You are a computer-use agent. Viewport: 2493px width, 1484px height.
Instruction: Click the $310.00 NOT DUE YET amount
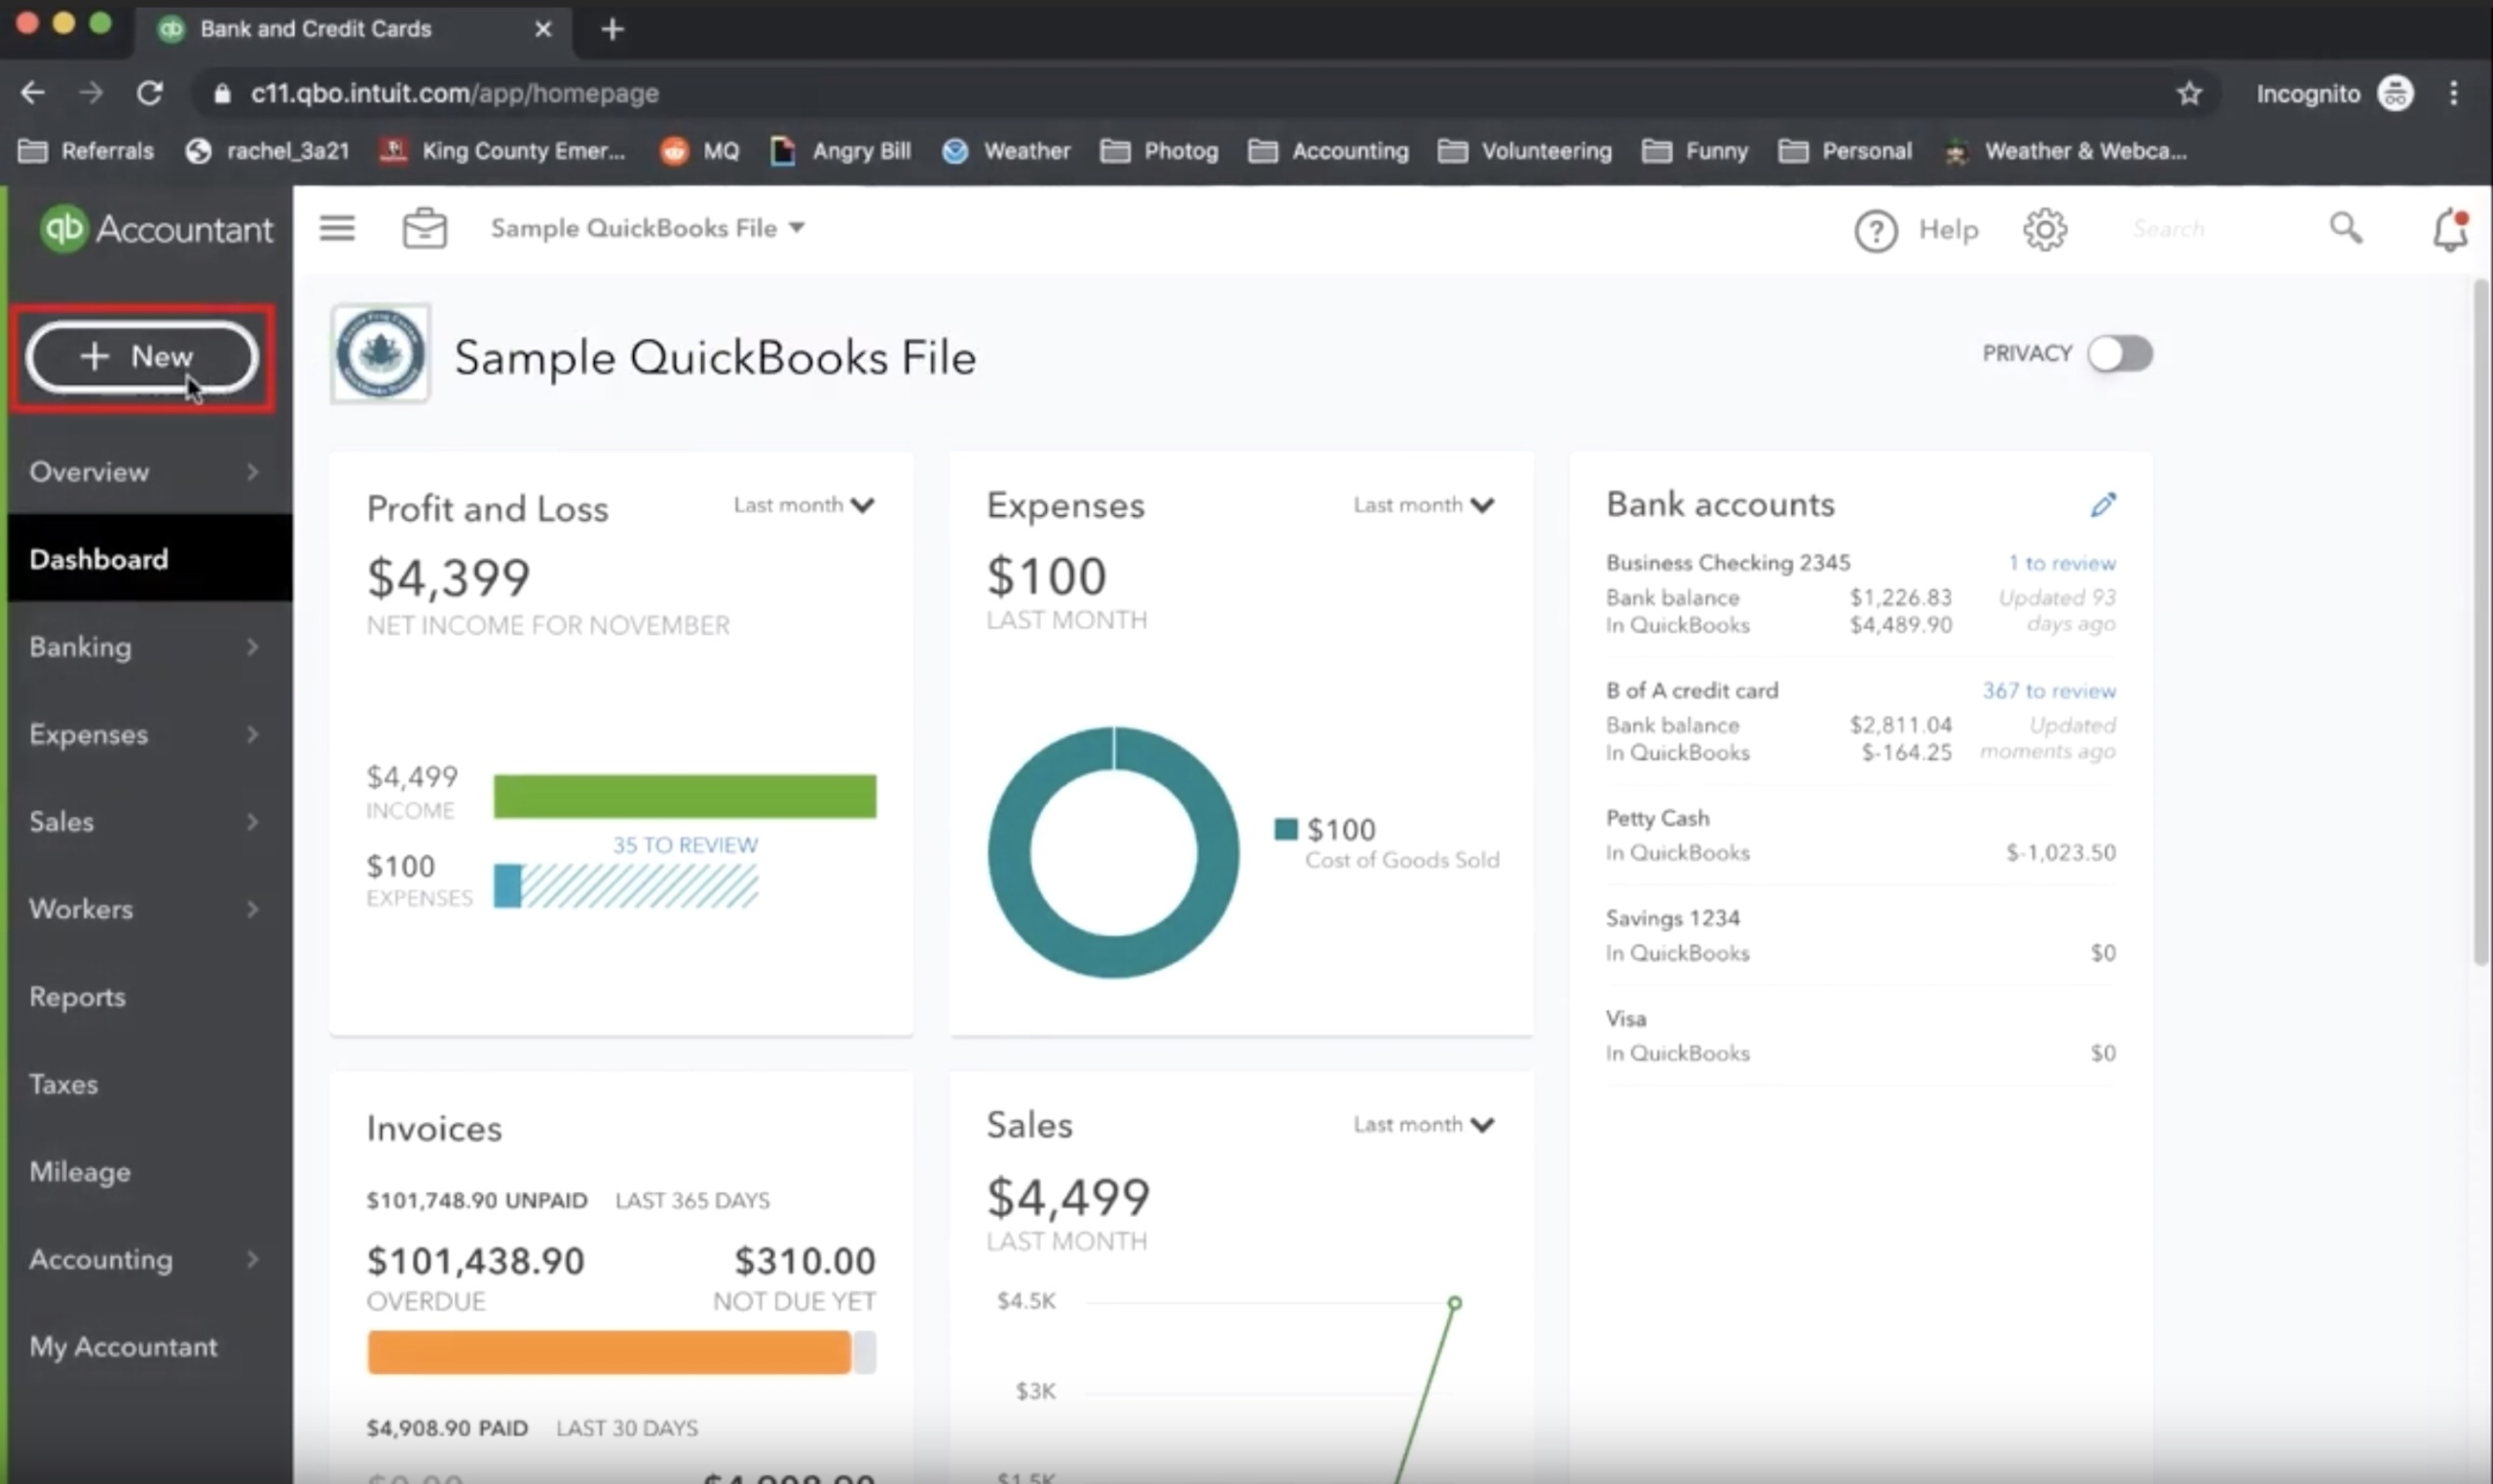tap(805, 1262)
